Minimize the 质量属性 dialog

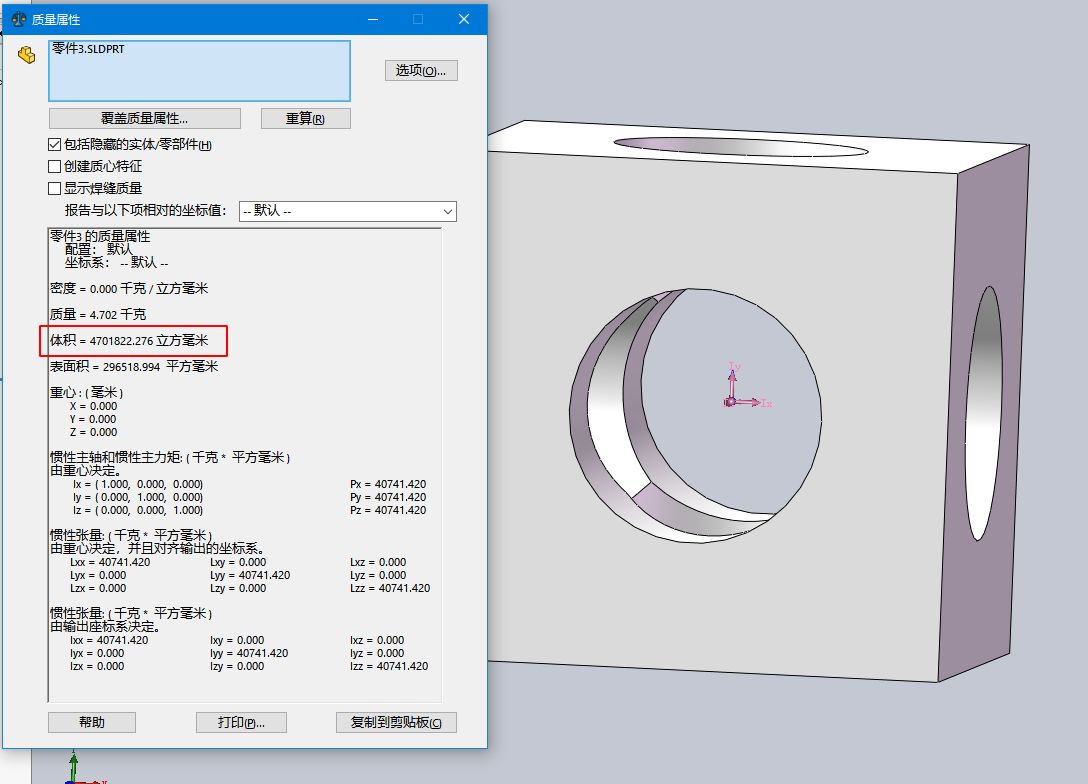[372, 19]
